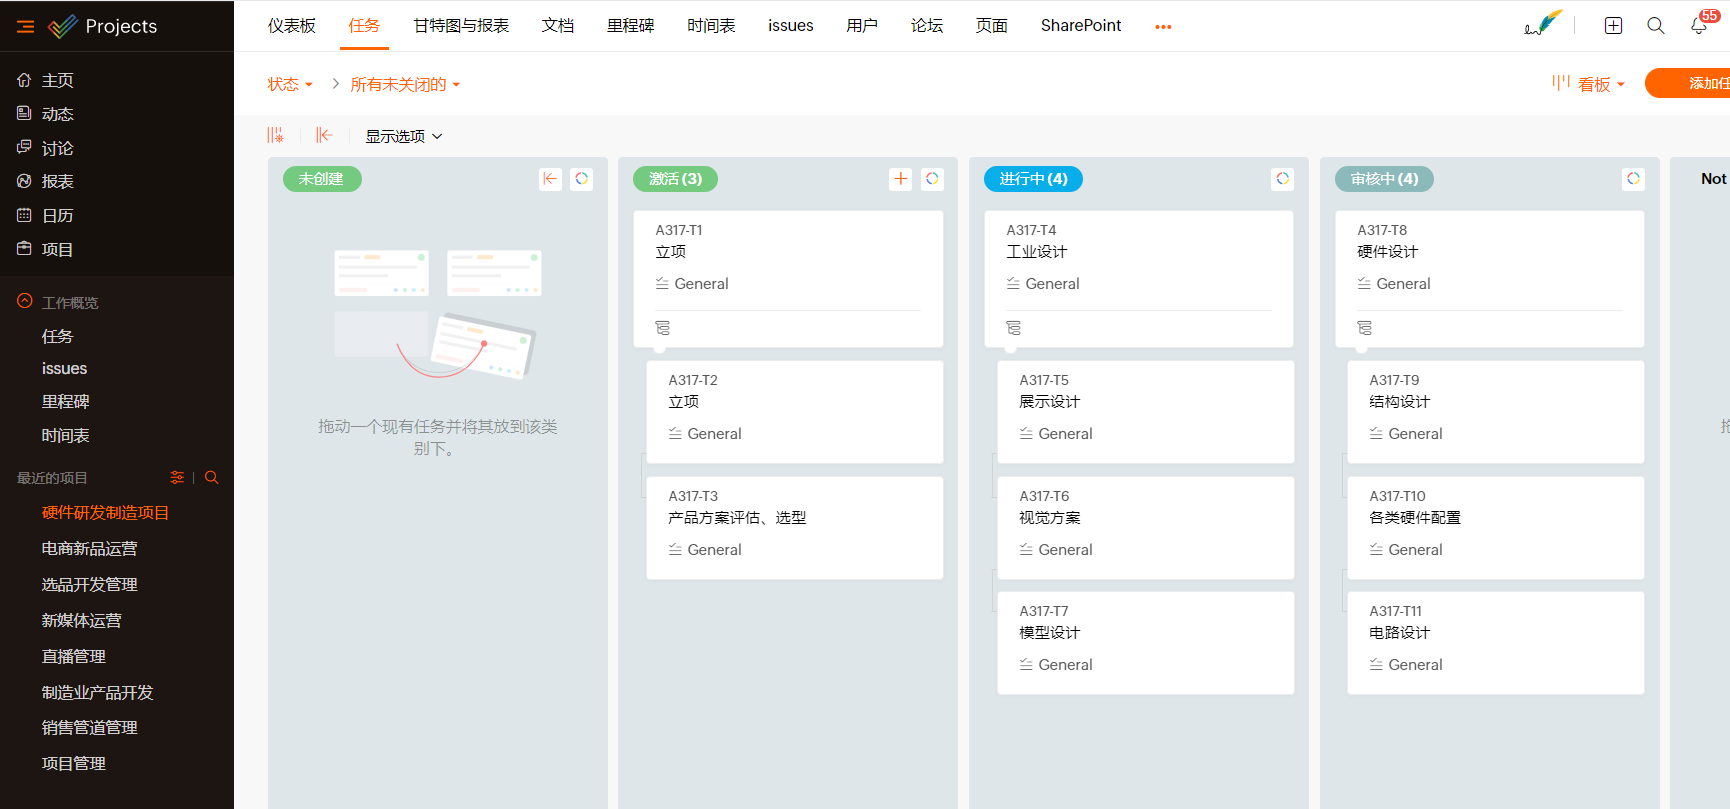This screenshot has height=809, width=1730.
Task: Add a task in the 激活 column
Action: [x=900, y=179]
